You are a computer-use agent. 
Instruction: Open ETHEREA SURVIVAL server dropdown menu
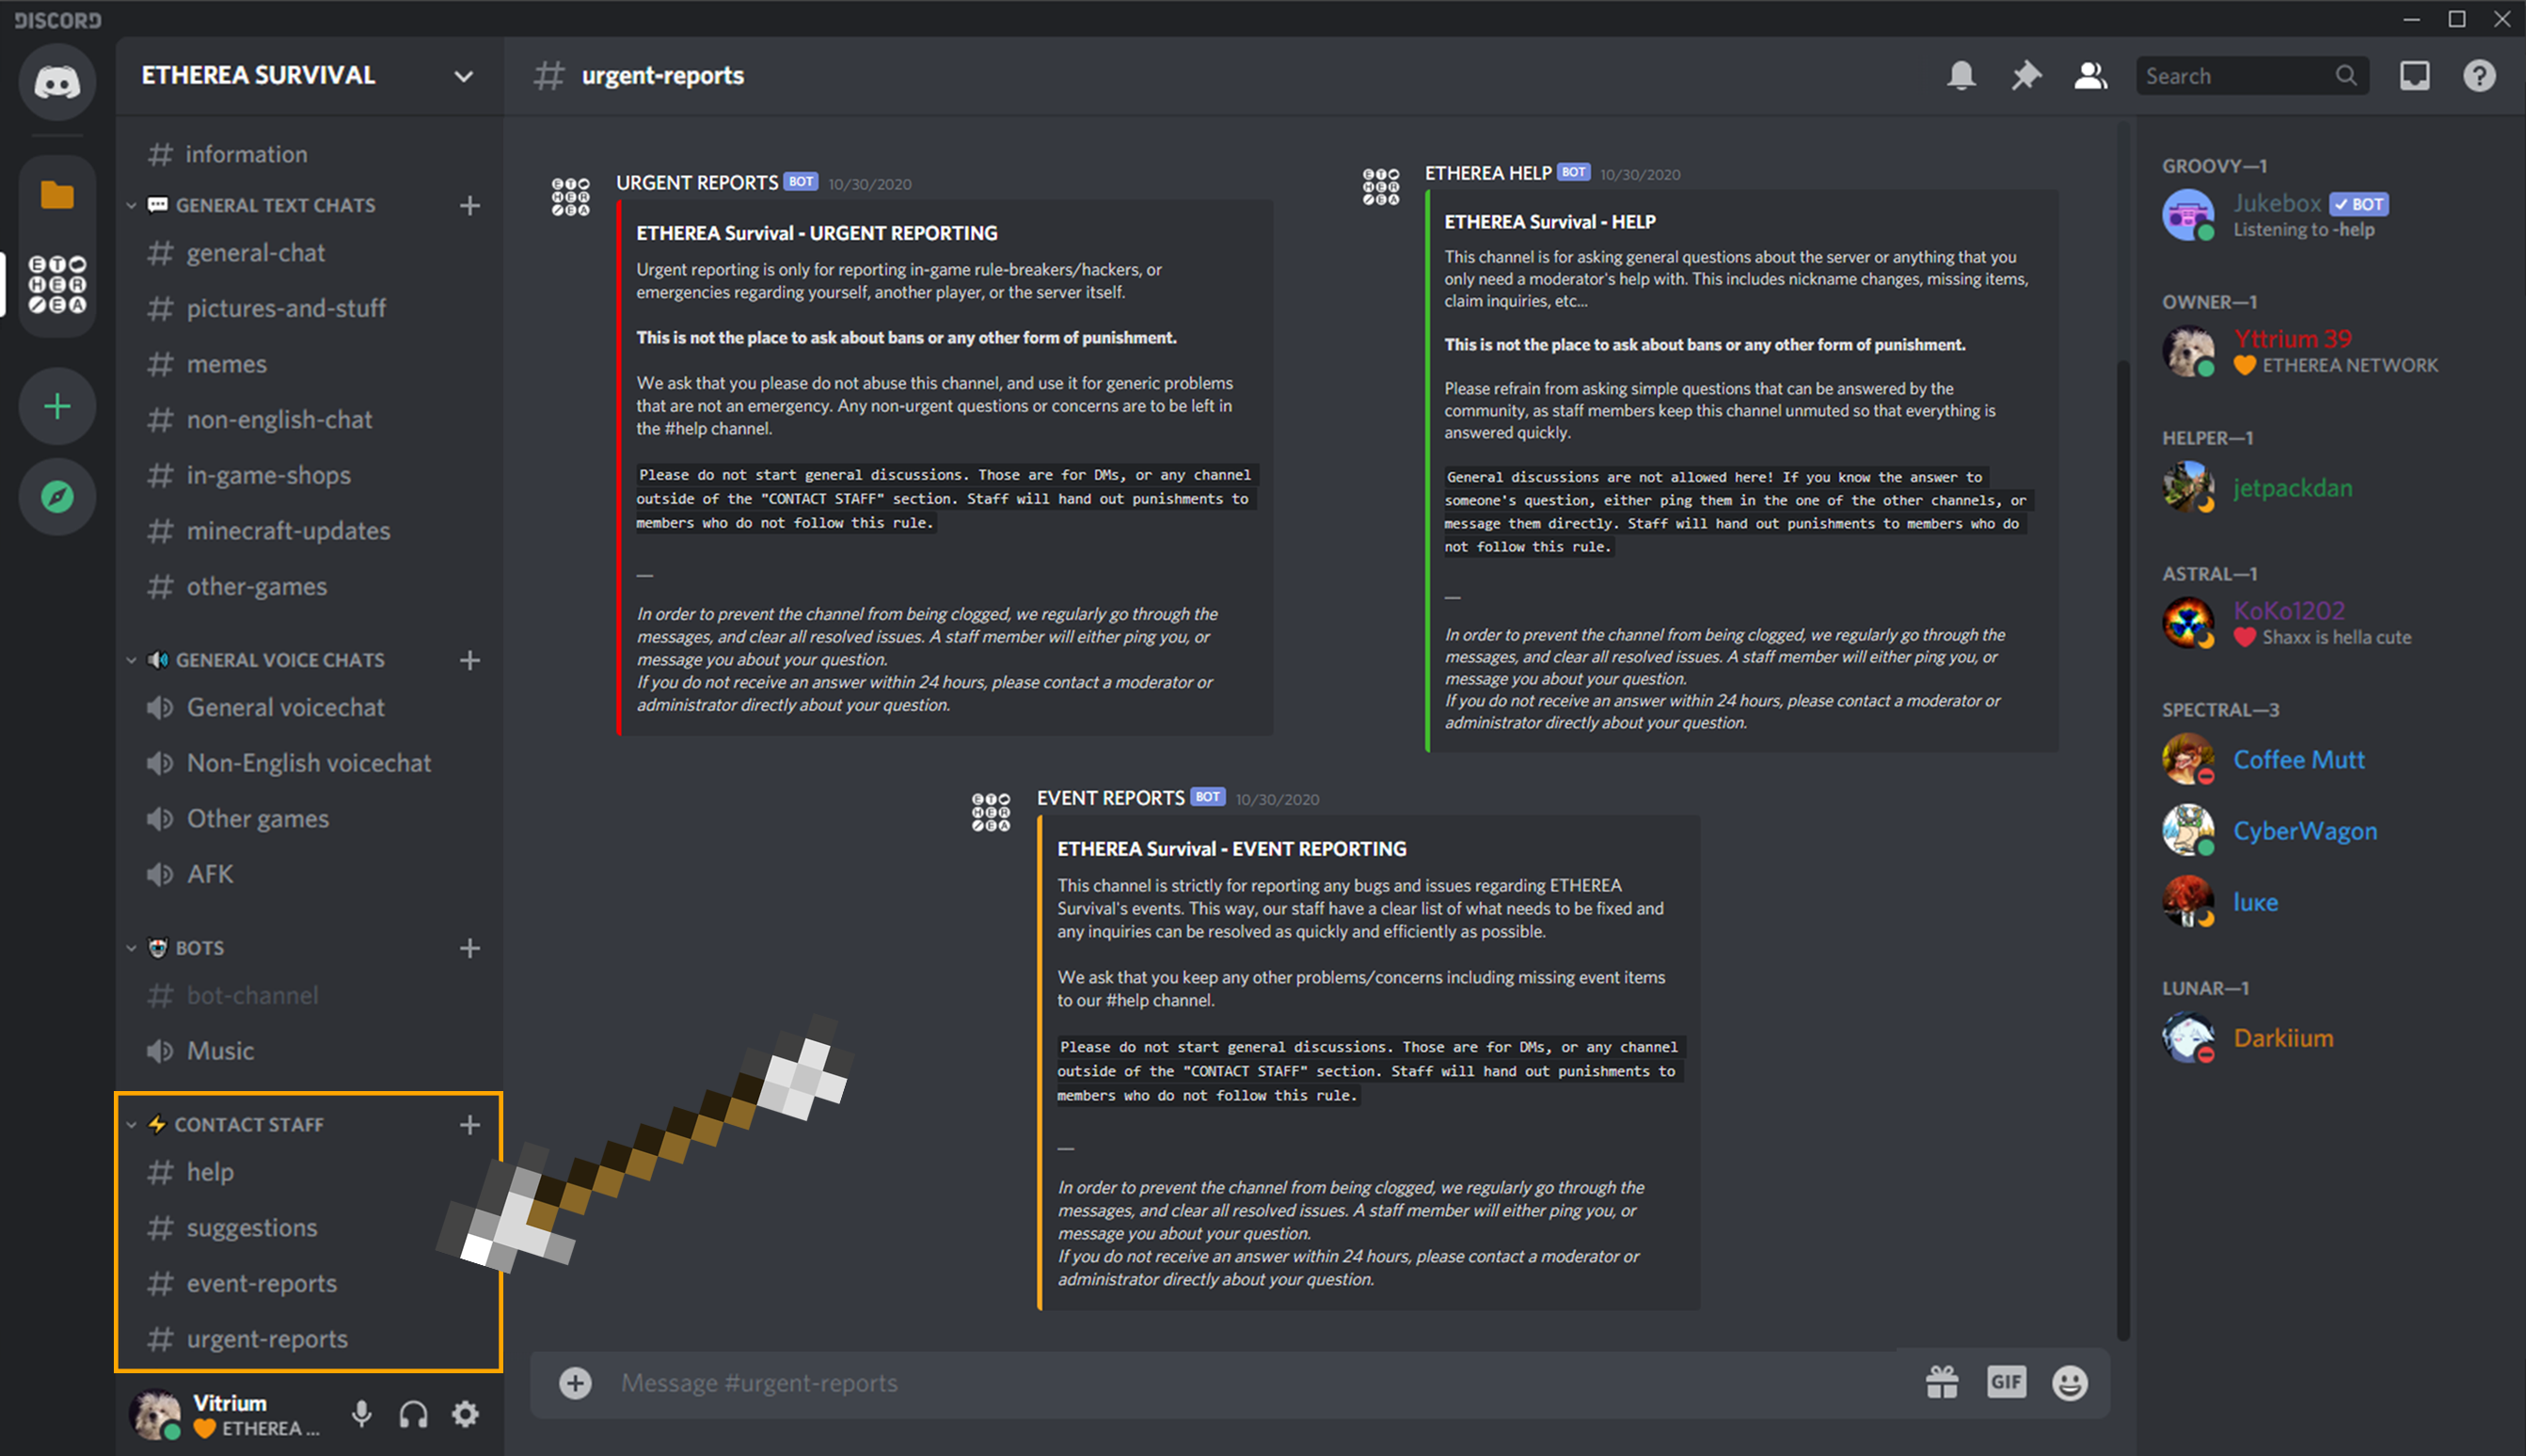[x=463, y=76]
